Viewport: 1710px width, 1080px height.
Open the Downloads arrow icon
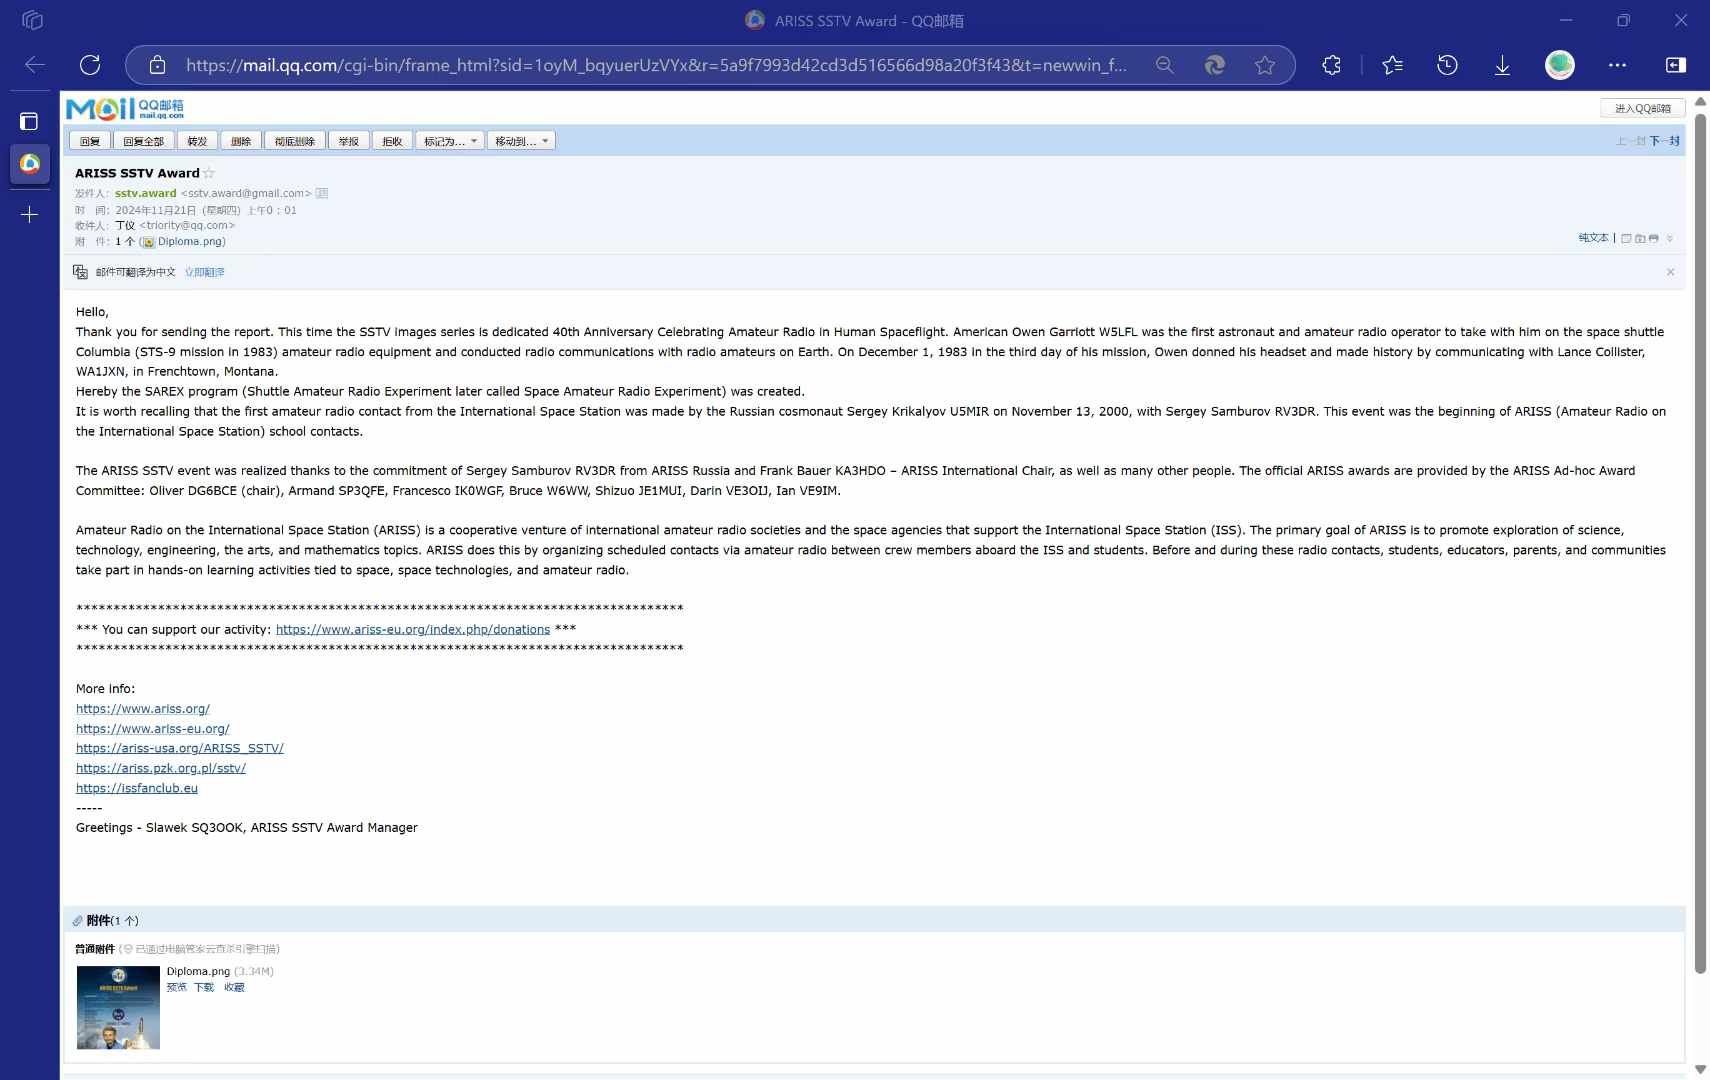1502,65
